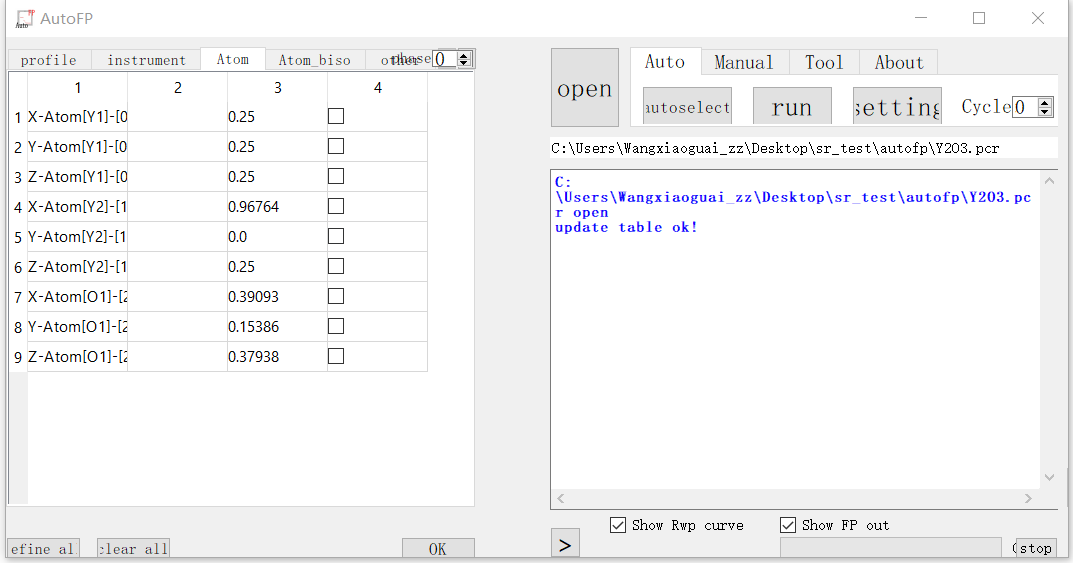Disable Show FP out checkbox
The width and height of the screenshot is (1073, 563).
click(789, 525)
